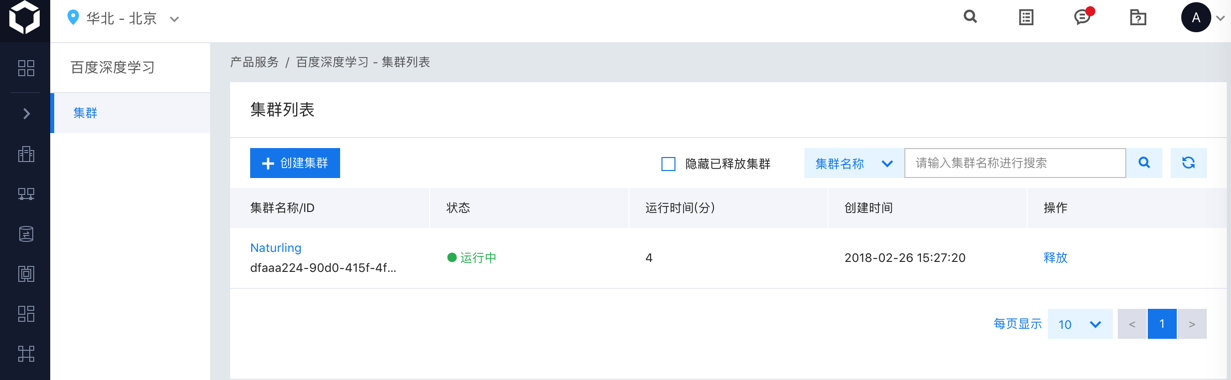Open the top bar search icon

[x=970, y=17]
